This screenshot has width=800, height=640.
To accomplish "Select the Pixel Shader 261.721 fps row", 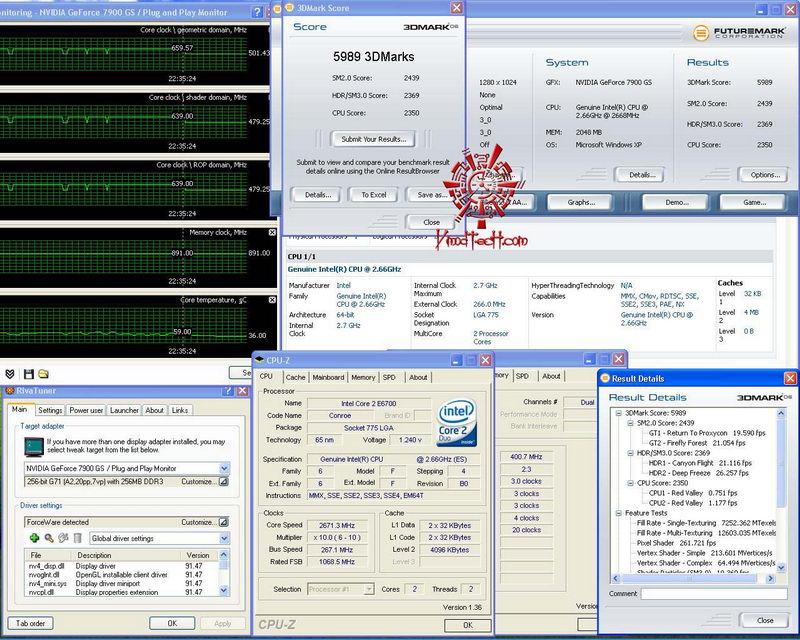I will click(x=676, y=543).
